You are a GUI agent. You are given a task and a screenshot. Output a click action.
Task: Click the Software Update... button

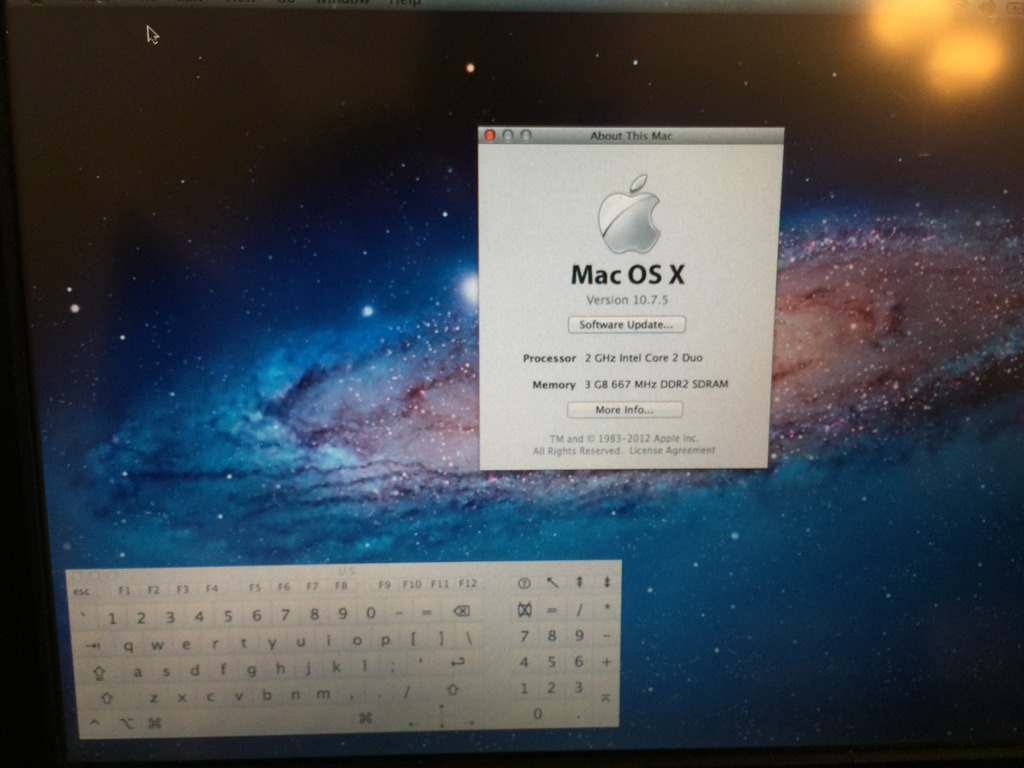(x=626, y=325)
